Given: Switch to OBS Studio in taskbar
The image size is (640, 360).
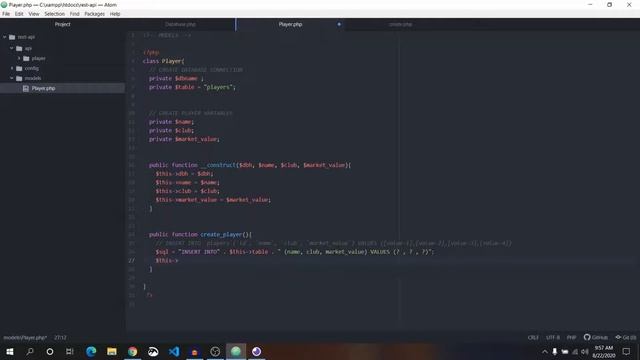Looking at the screenshot, I should pyautogui.click(x=215, y=351).
